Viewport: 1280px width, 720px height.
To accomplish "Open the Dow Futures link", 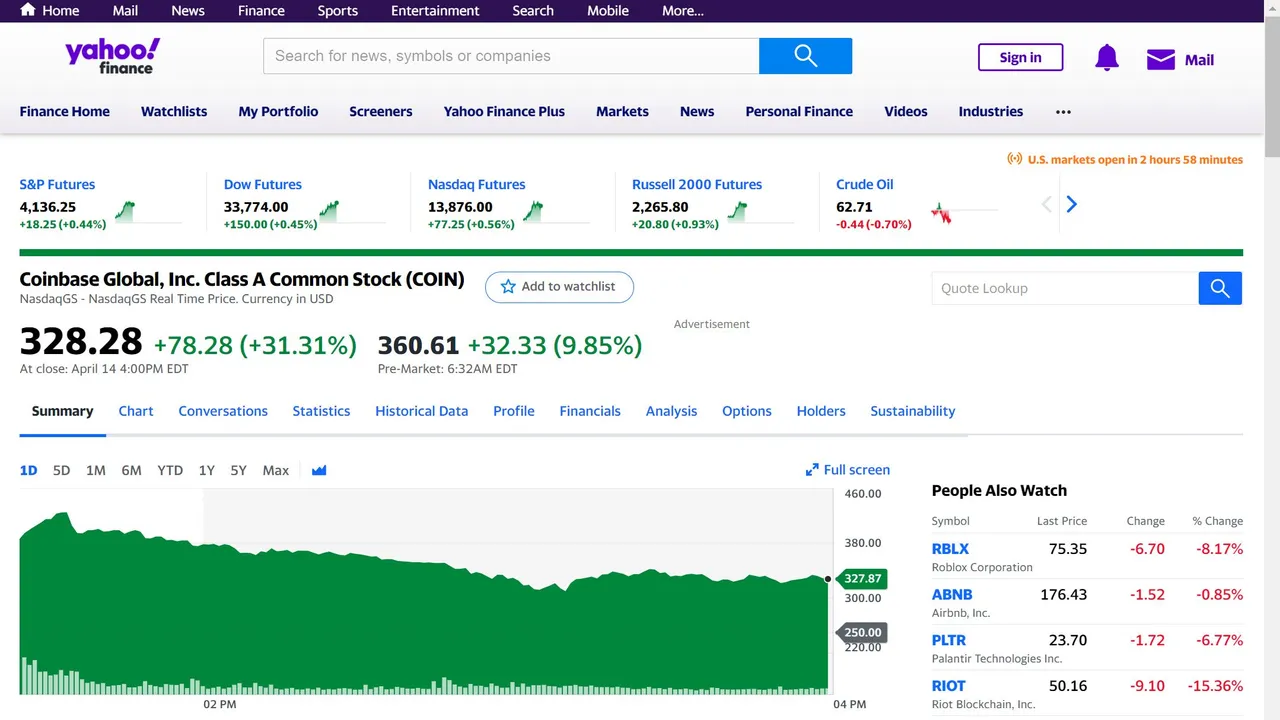I will click(263, 185).
